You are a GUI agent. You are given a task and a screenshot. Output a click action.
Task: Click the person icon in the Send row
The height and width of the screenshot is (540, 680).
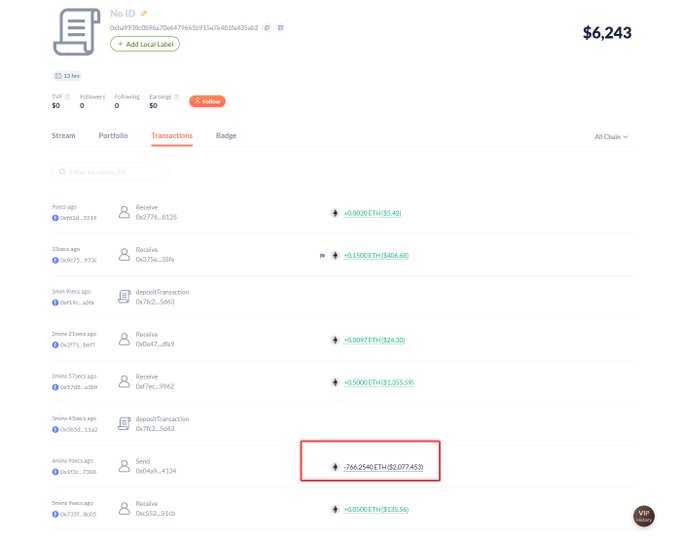click(x=124, y=466)
